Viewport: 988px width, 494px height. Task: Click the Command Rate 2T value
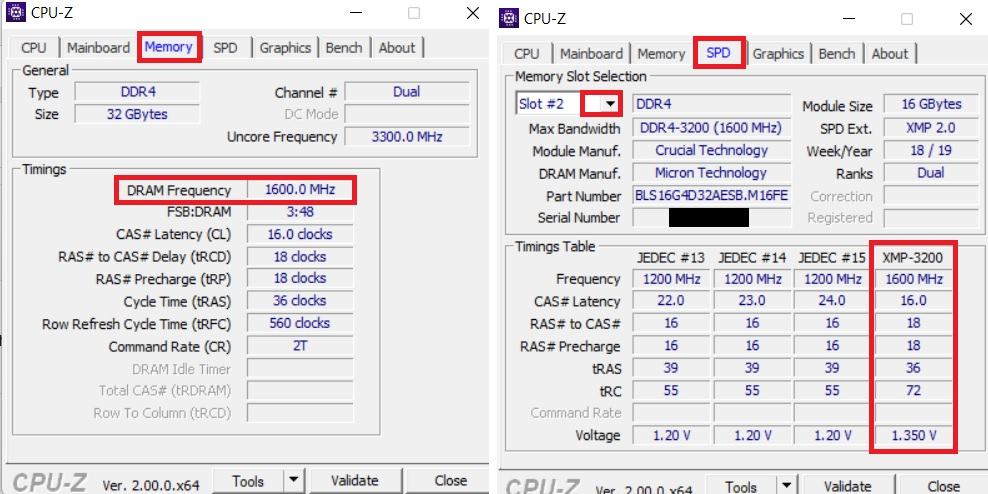coord(300,346)
